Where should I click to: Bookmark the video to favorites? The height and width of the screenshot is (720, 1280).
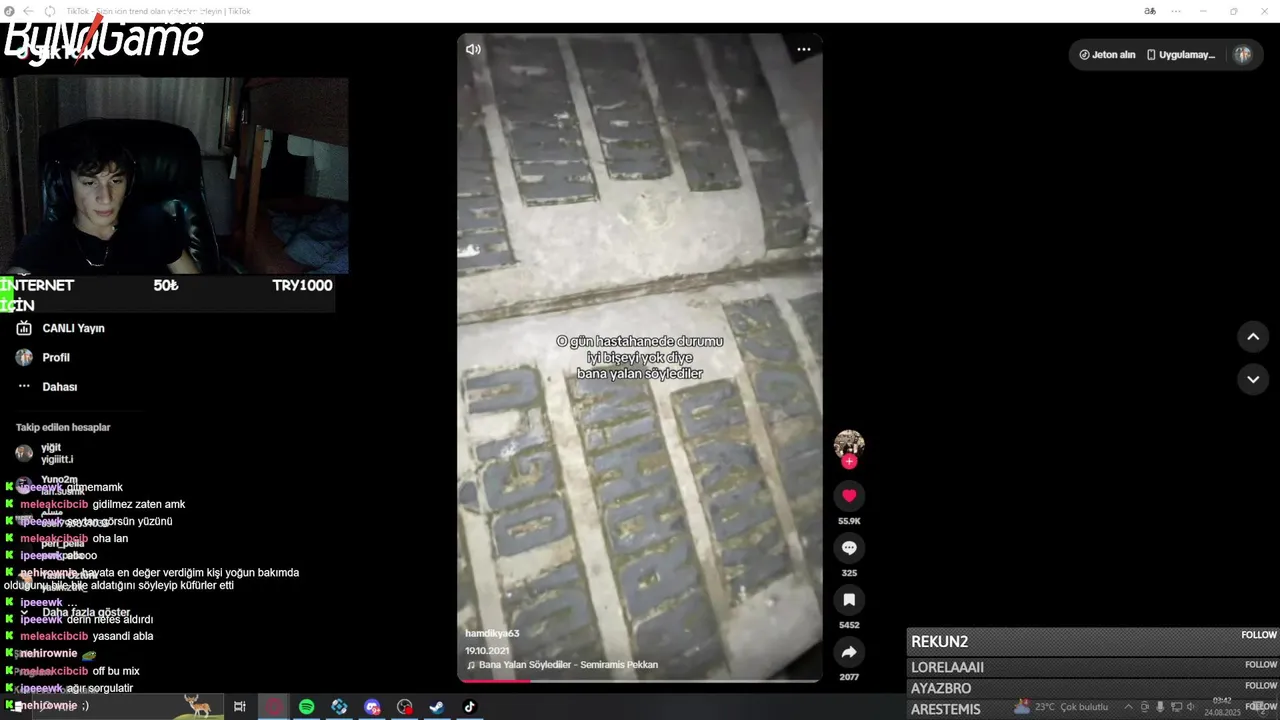pos(849,600)
